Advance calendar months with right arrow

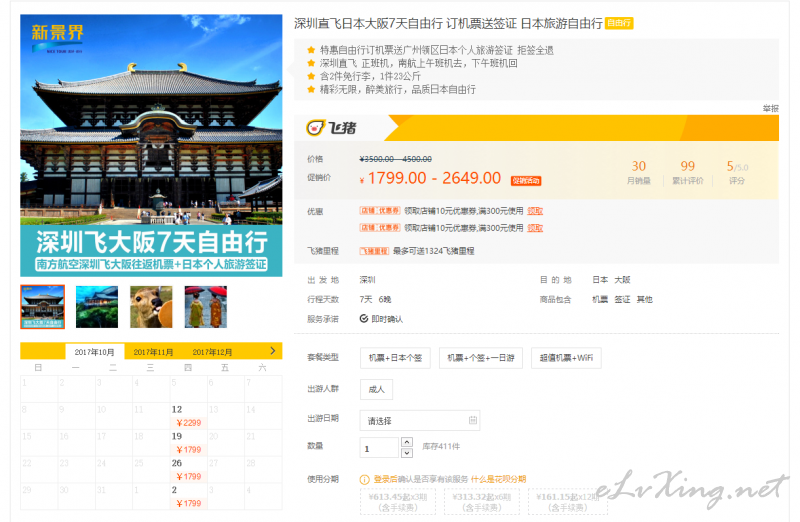click(272, 351)
